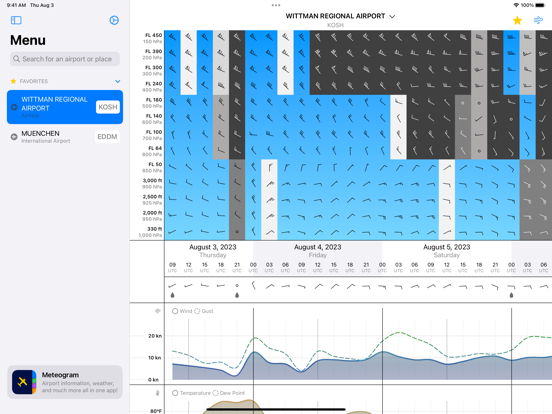Click the EDDM code badge
Image resolution: width=552 pixels, height=414 pixels.
coord(107,137)
